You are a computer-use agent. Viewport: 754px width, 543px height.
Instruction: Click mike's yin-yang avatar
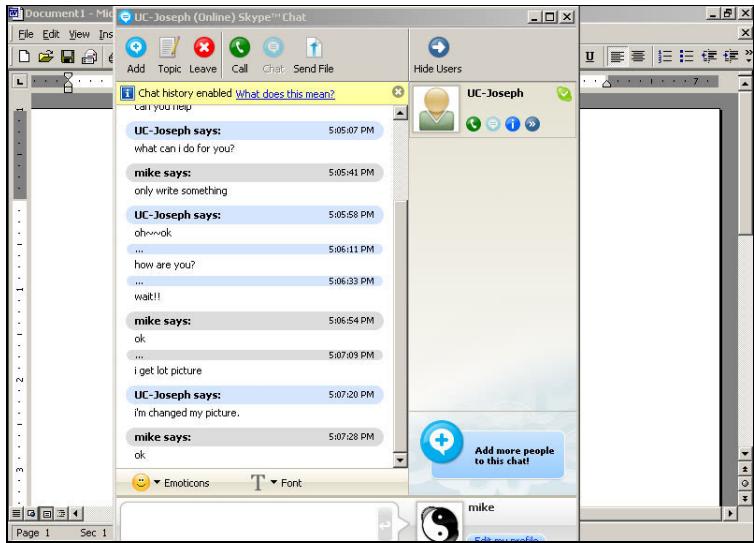(439, 522)
